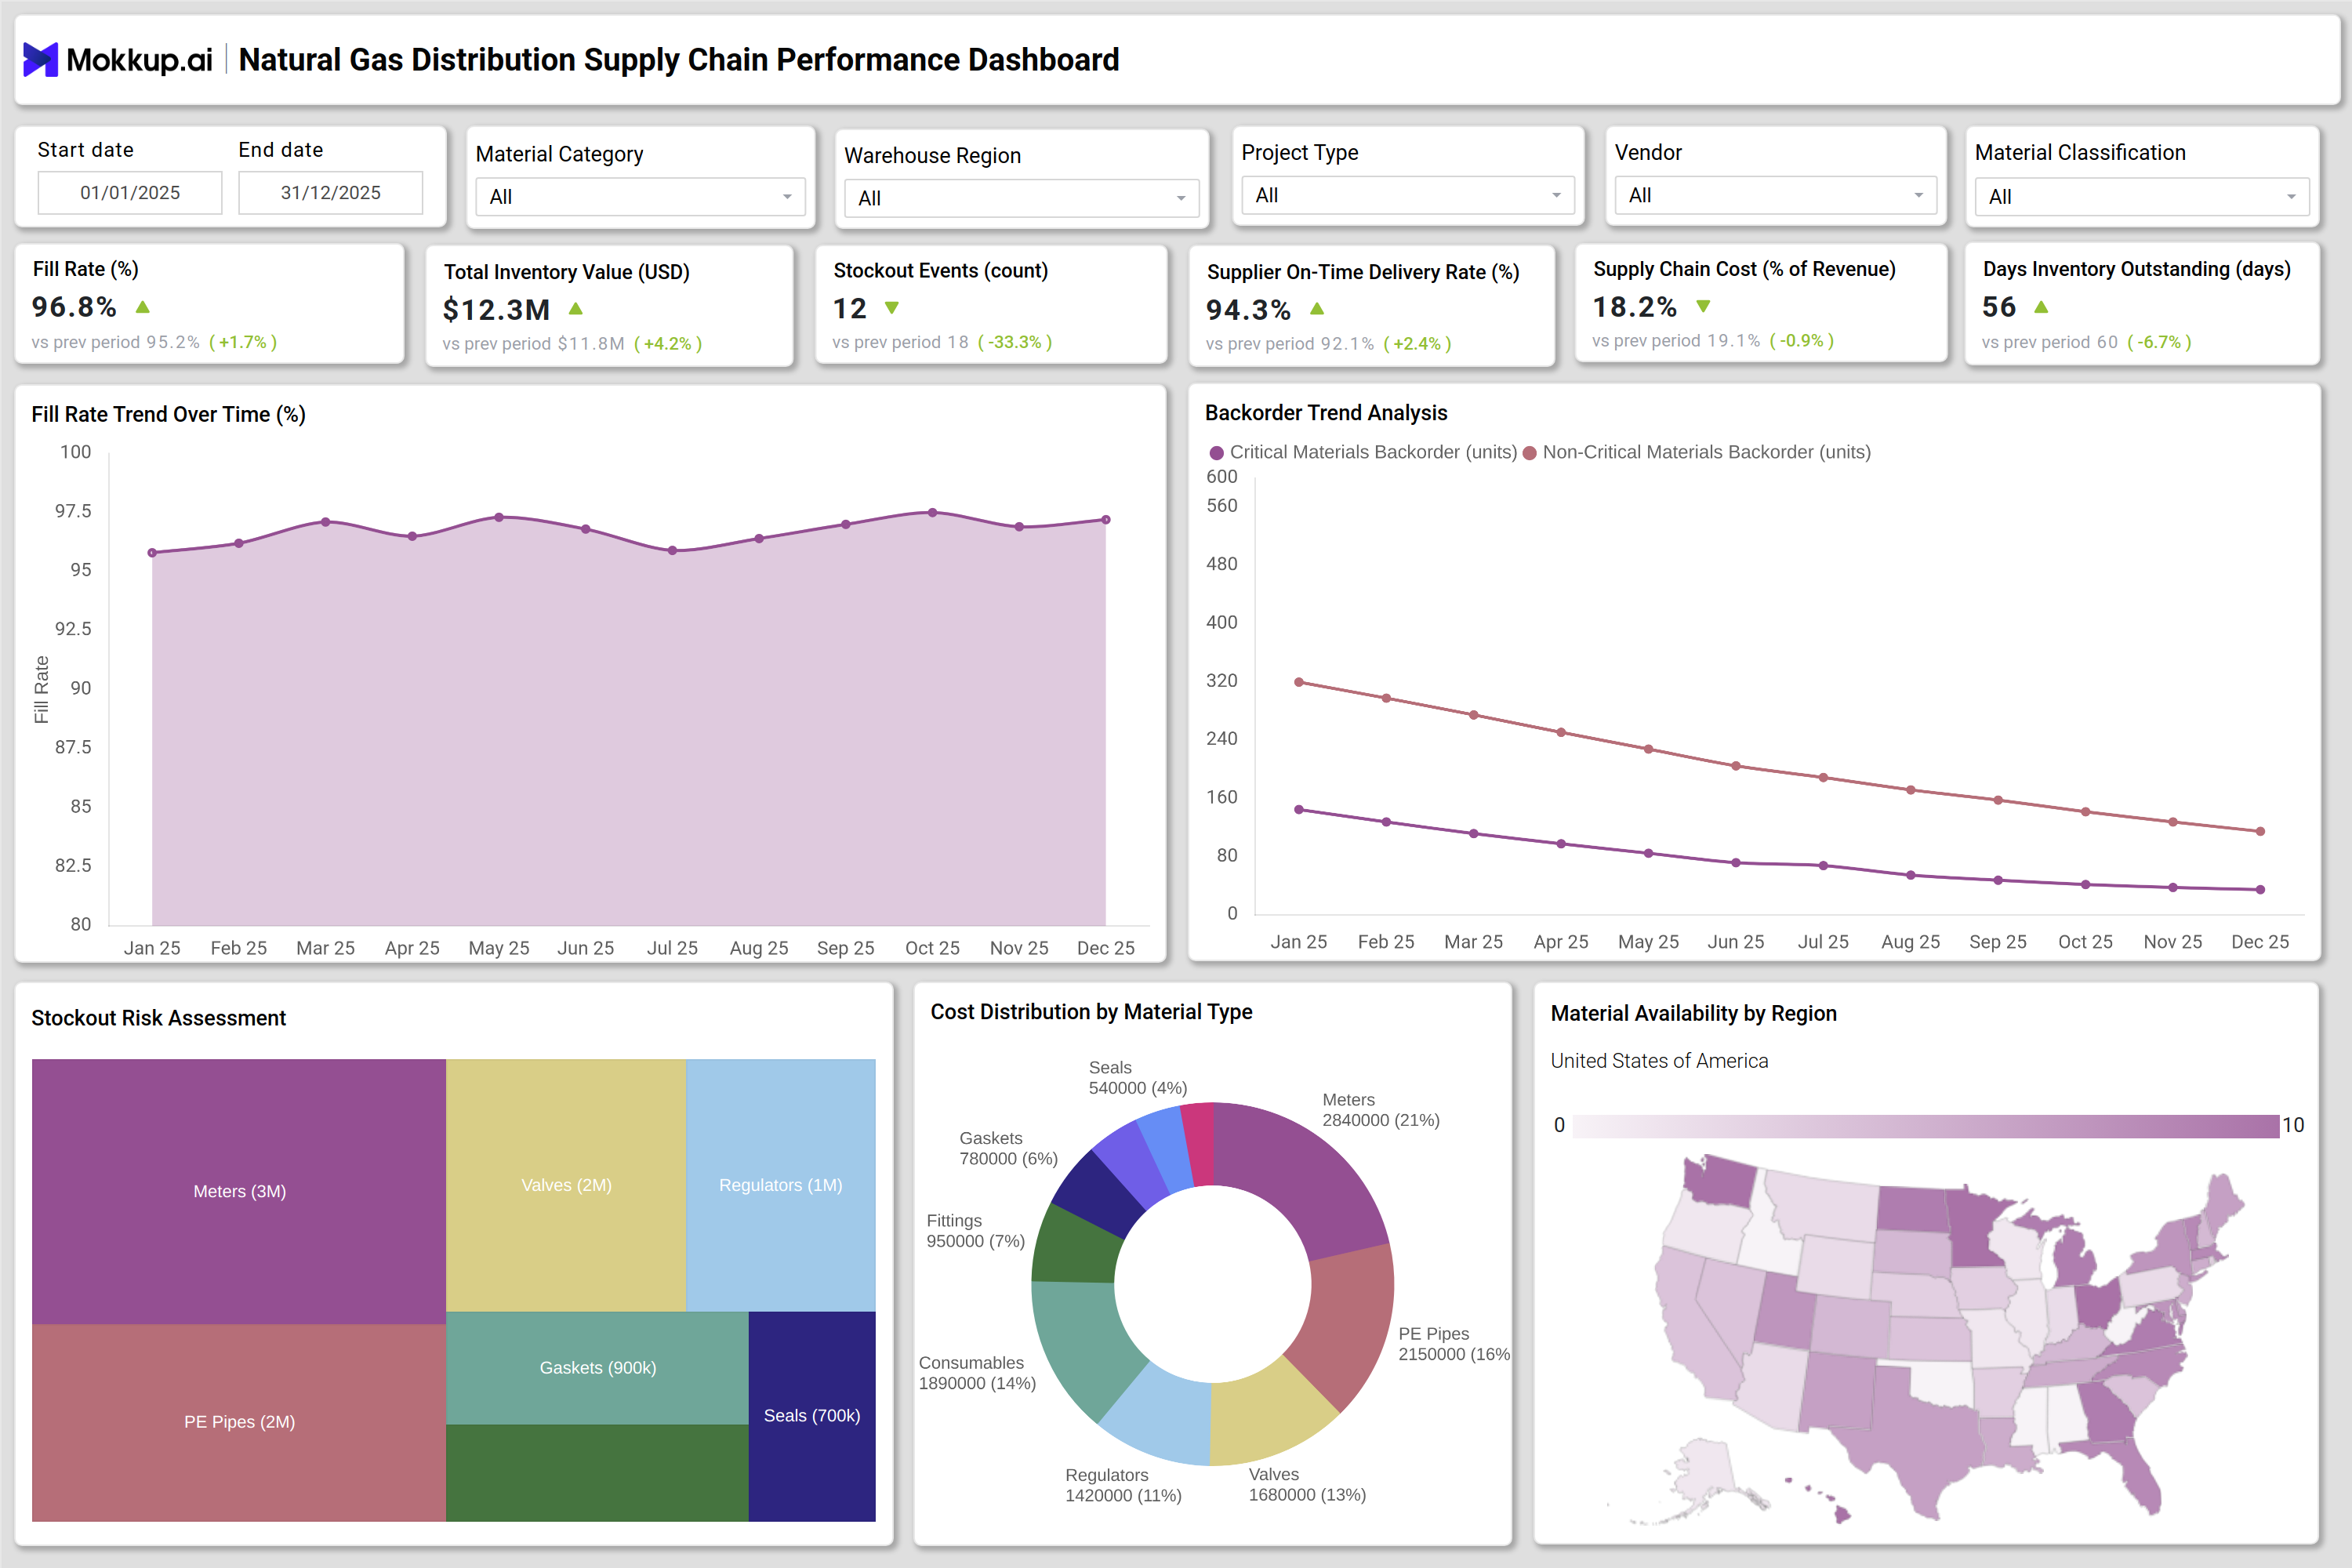2352x1568 pixels.
Task: Click Supplier On-Time Delivery up arrow icon
Action: click(x=1317, y=309)
